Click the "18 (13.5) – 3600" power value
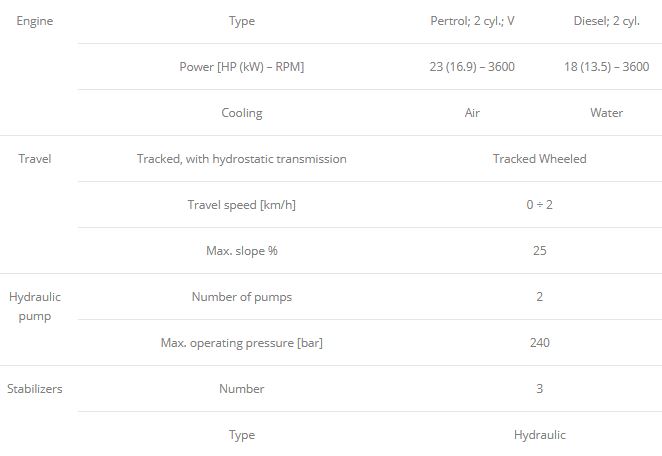 click(x=606, y=67)
